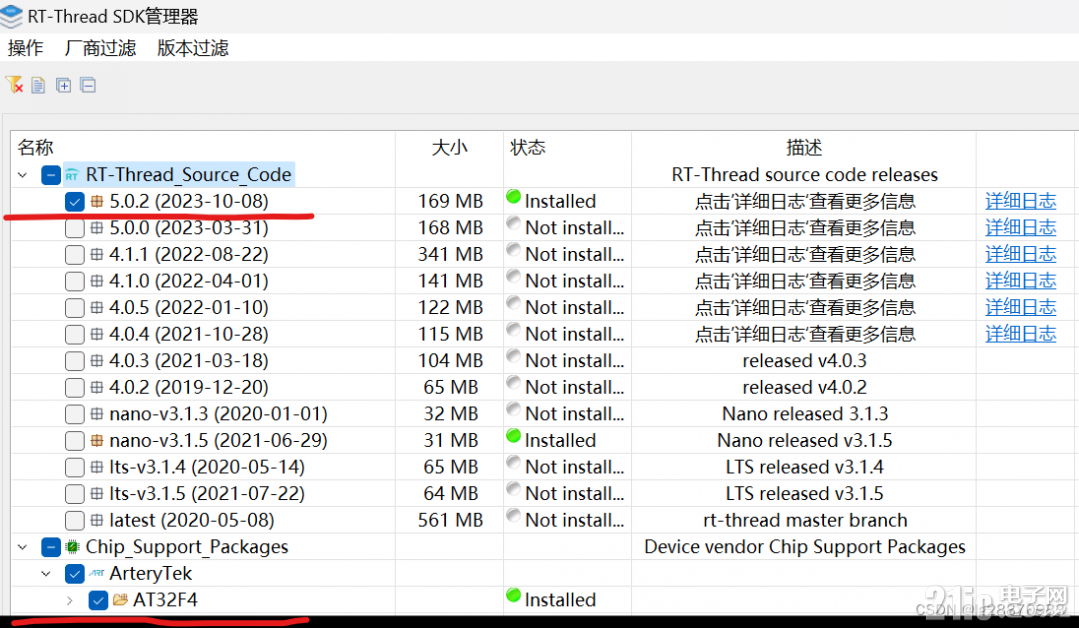Click the package icon beside lts-v3.1.4

click(x=97, y=467)
